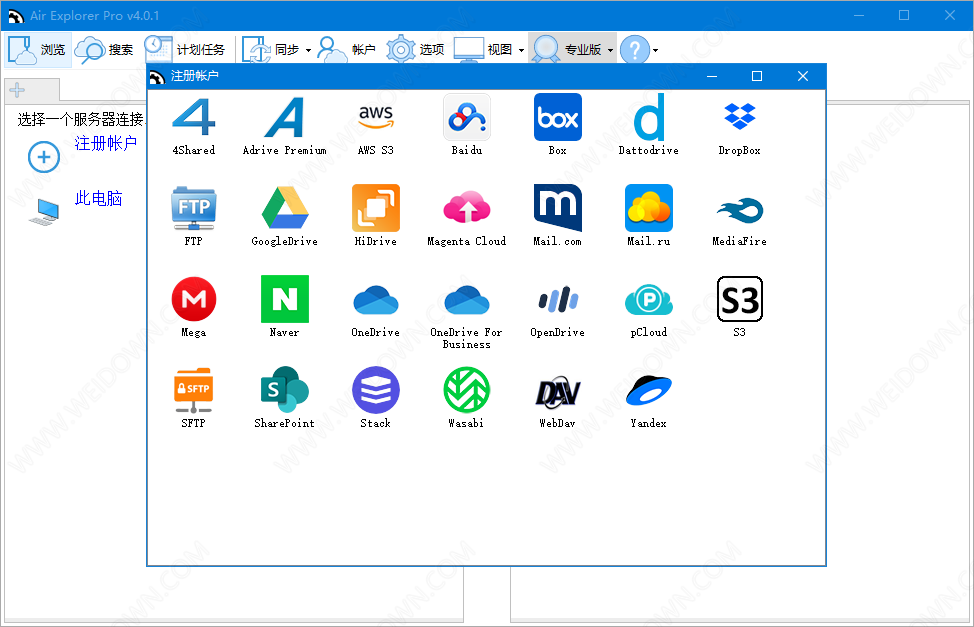Click the Mega cloud icon

click(x=193, y=300)
